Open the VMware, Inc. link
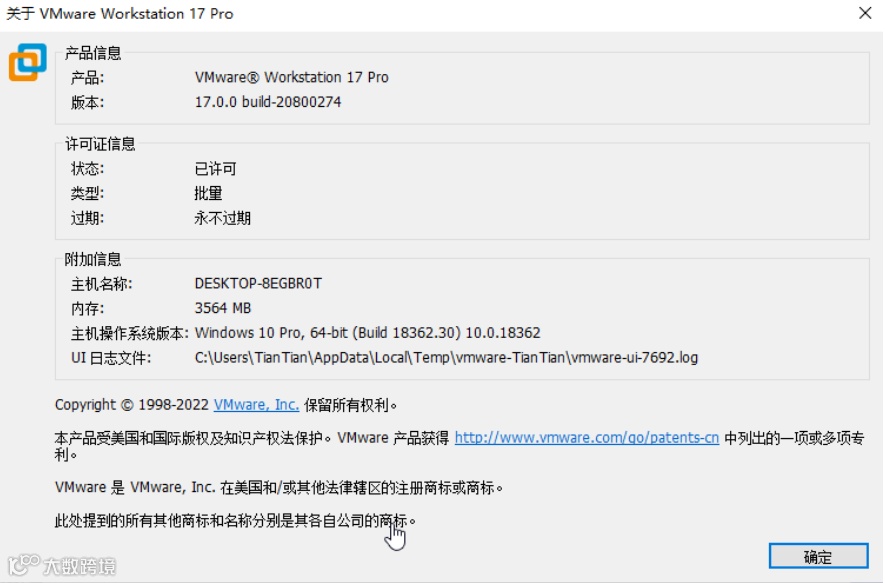Viewport: 885px width, 583px height. (256, 405)
